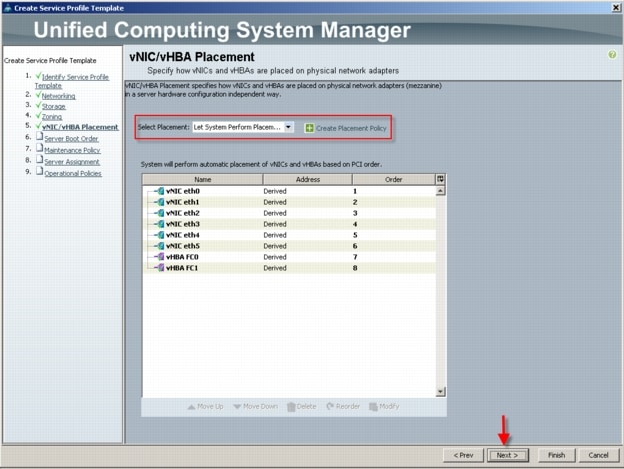Viewport: 624px width, 469px height.
Task: Go to the Networking step
Action: click(58, 96)
